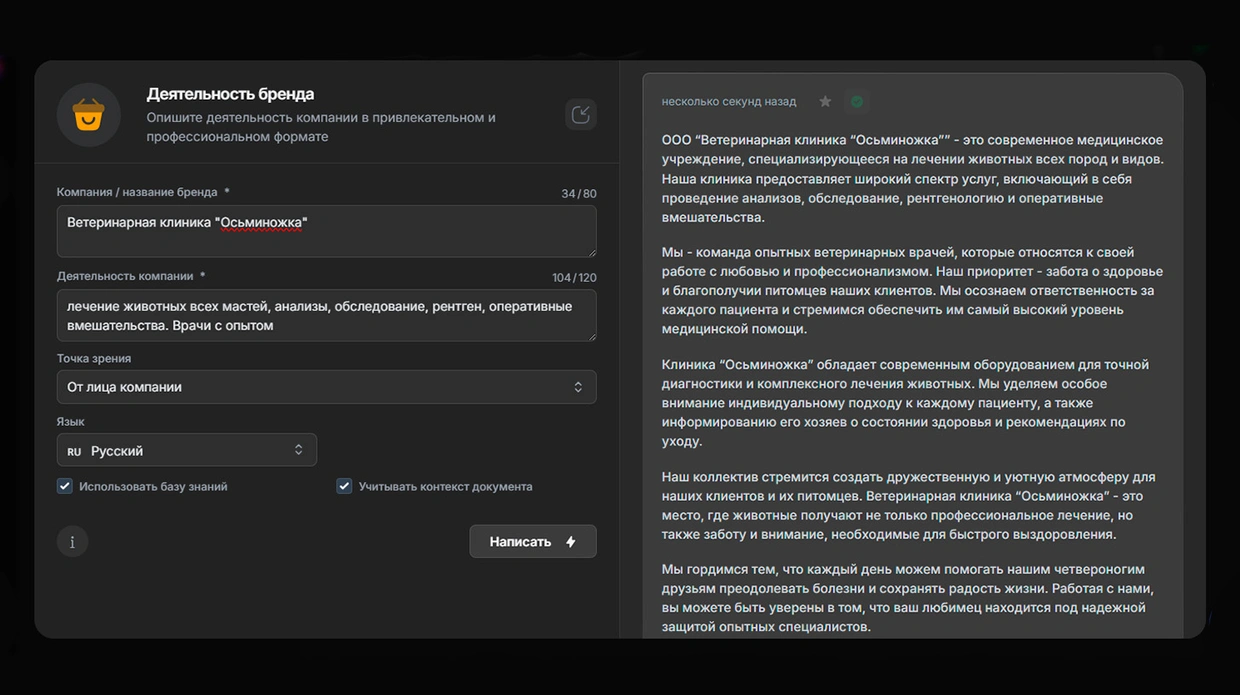The image size is (1240, 695).
Task: Open the "Точка зрения" dropdown
Action: click(326, 387)
